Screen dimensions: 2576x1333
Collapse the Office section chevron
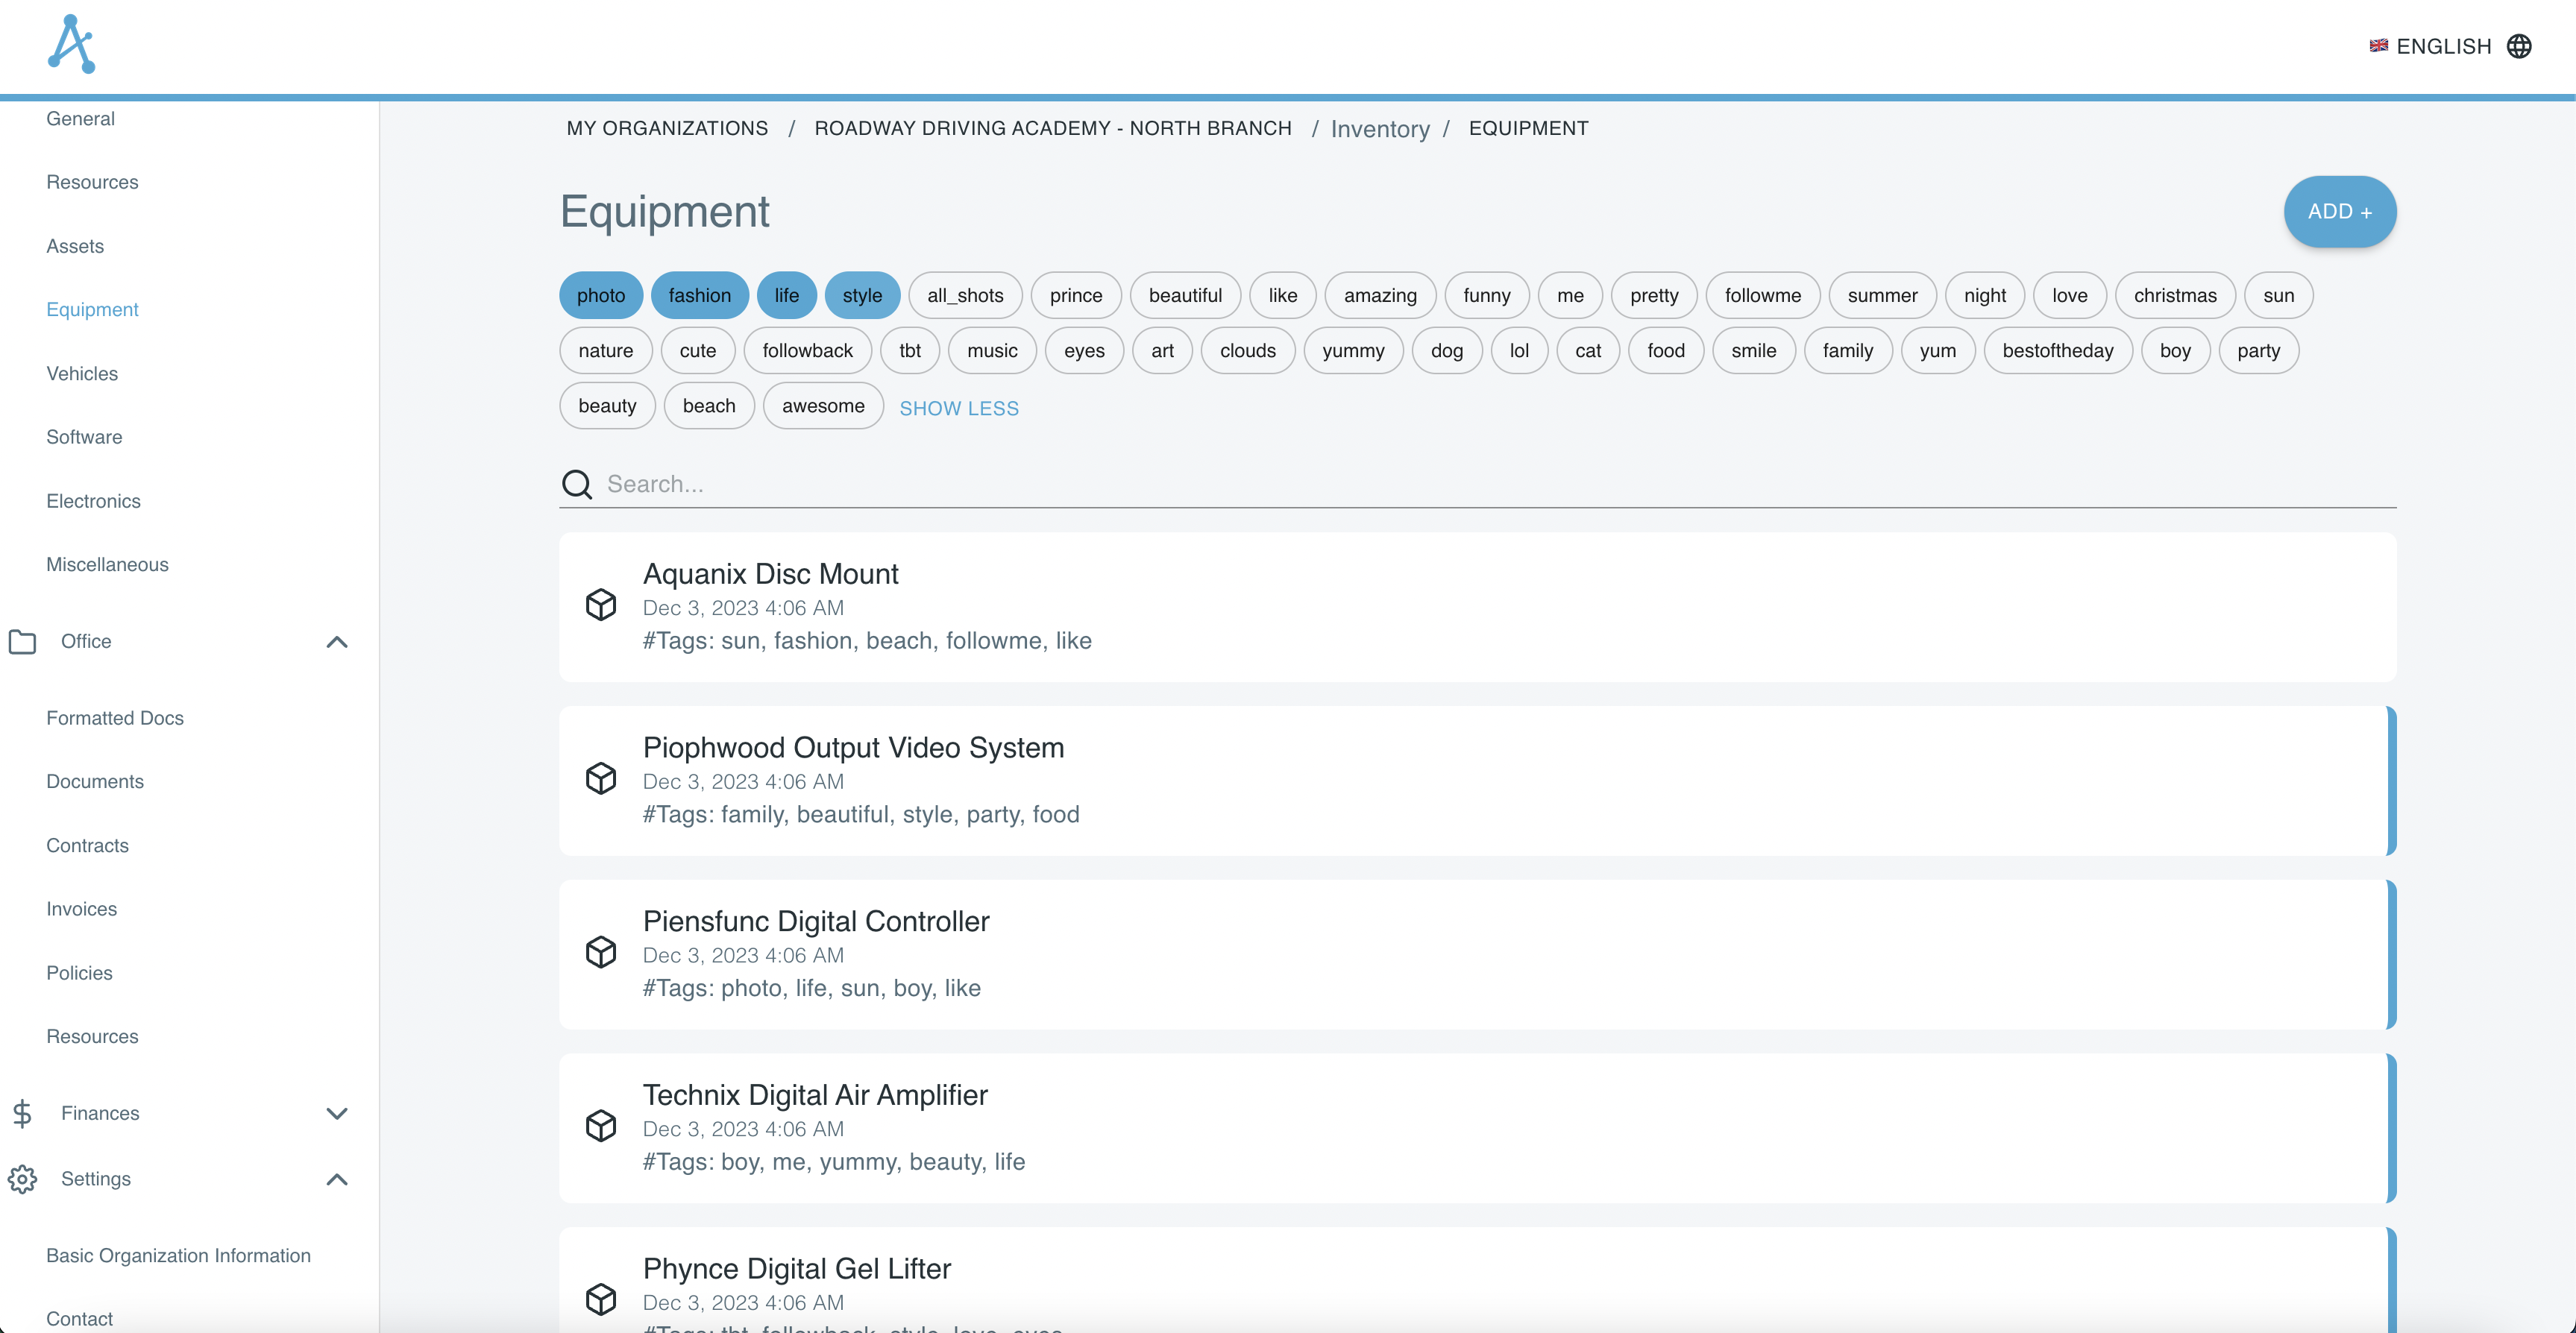[x=337, y=642]
